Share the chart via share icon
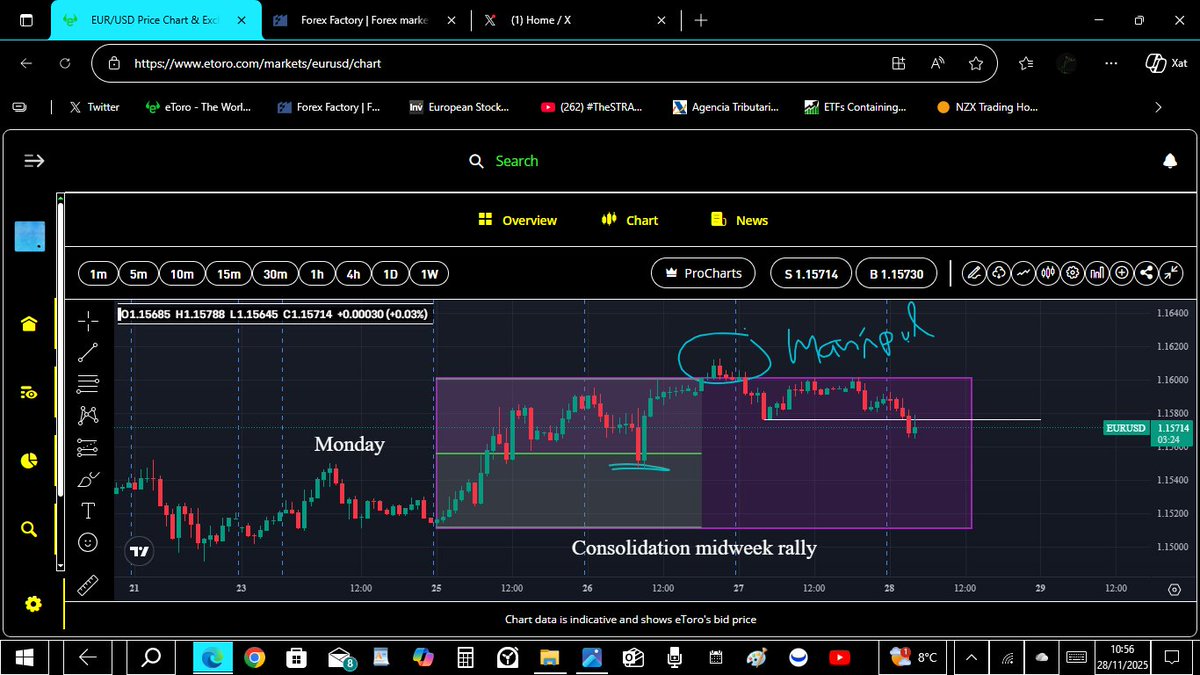1200x675 pixels. (1147, 273)
